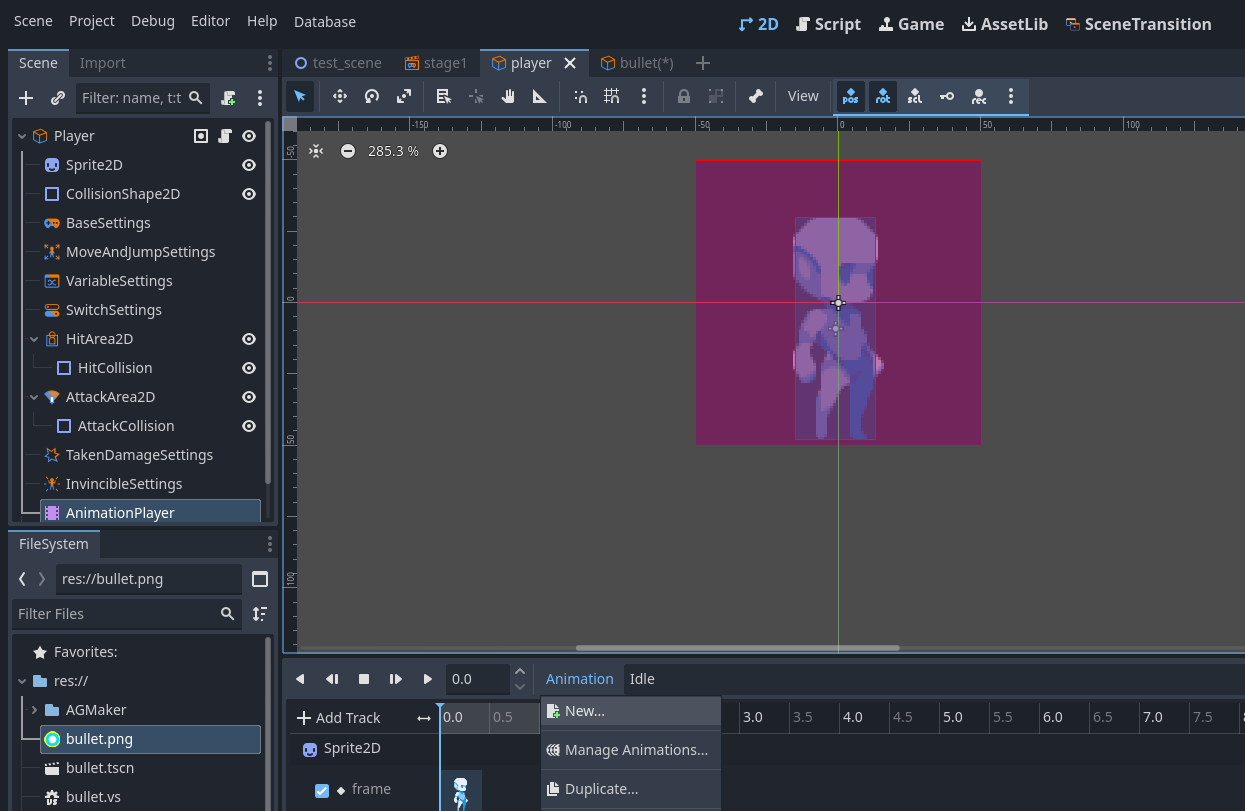Hide the Sprite2D node

click(249, 165)
